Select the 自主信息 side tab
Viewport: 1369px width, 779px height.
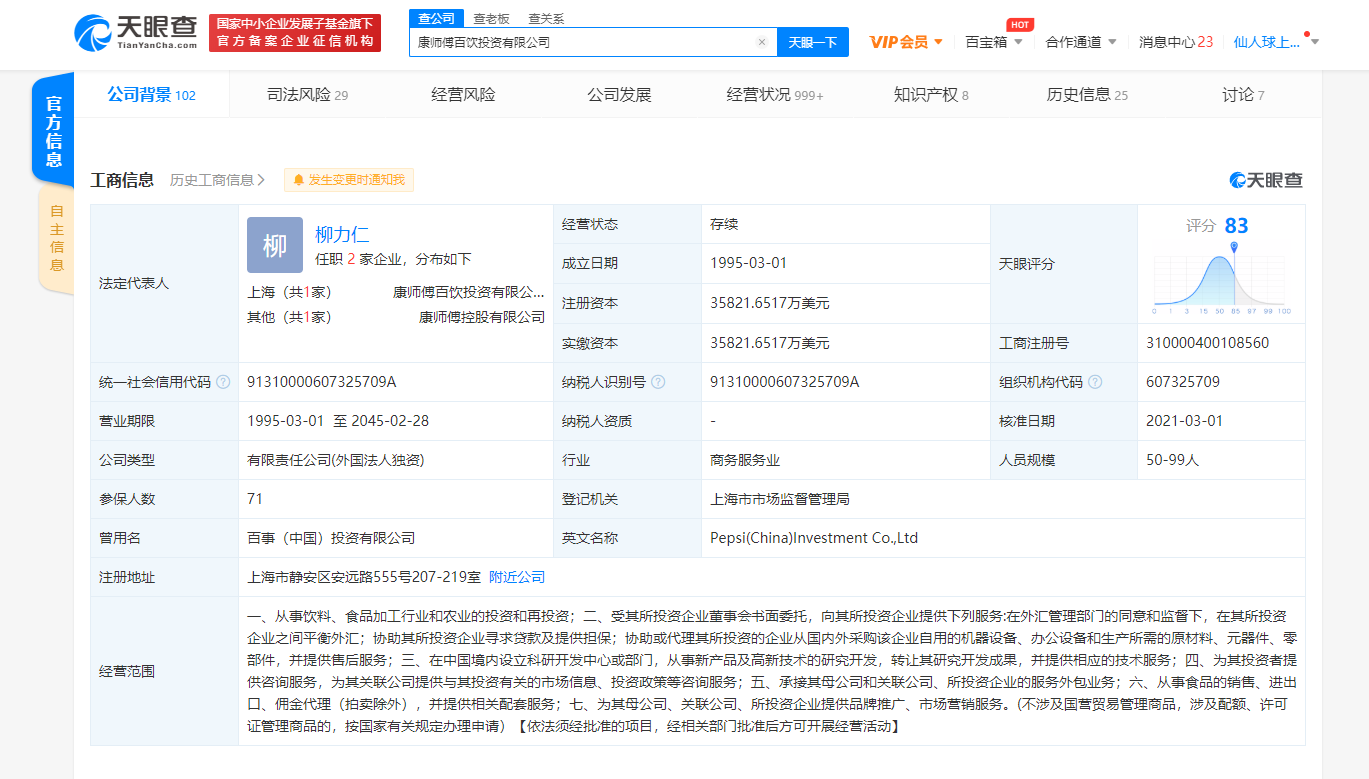pos(57,238)
